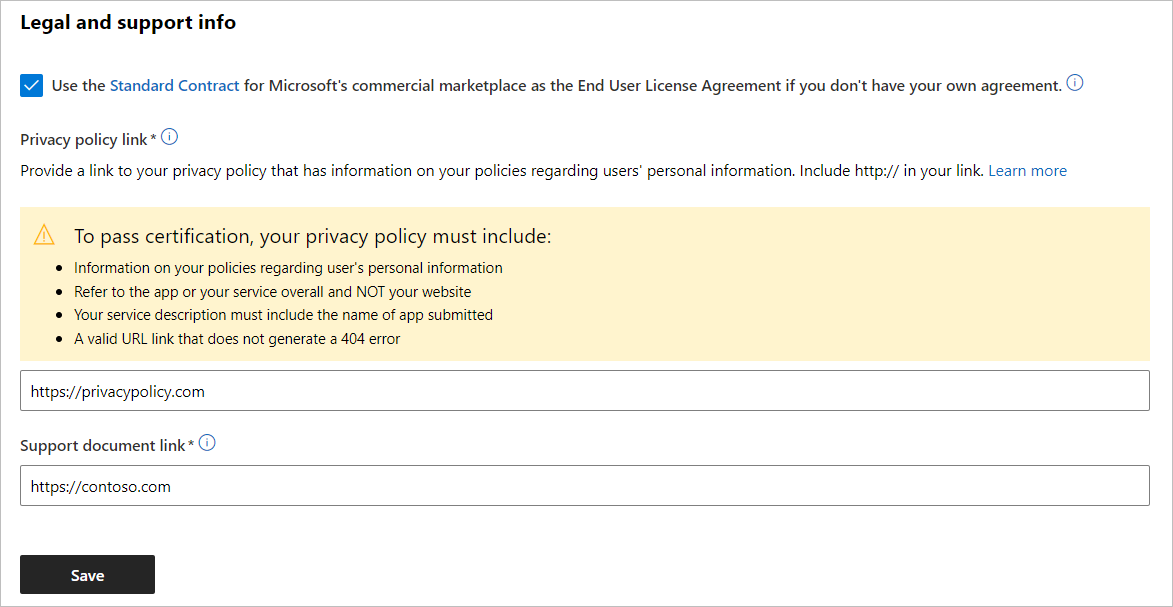This screenshot has height=607, width=1173.
Task: Open the Standard Contract link
Action: (x=174, y=86)
